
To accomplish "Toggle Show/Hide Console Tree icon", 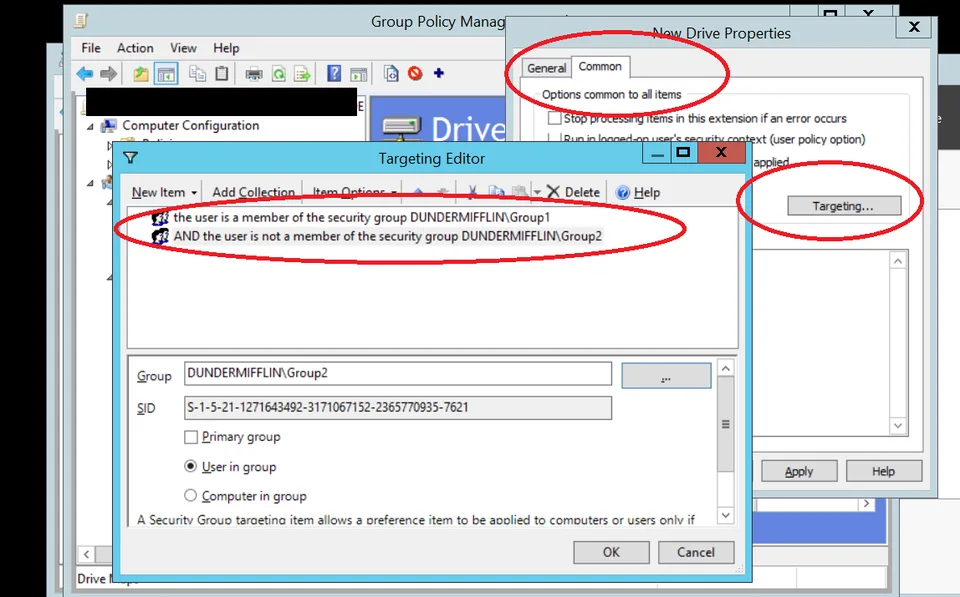I will click(166, 74).
